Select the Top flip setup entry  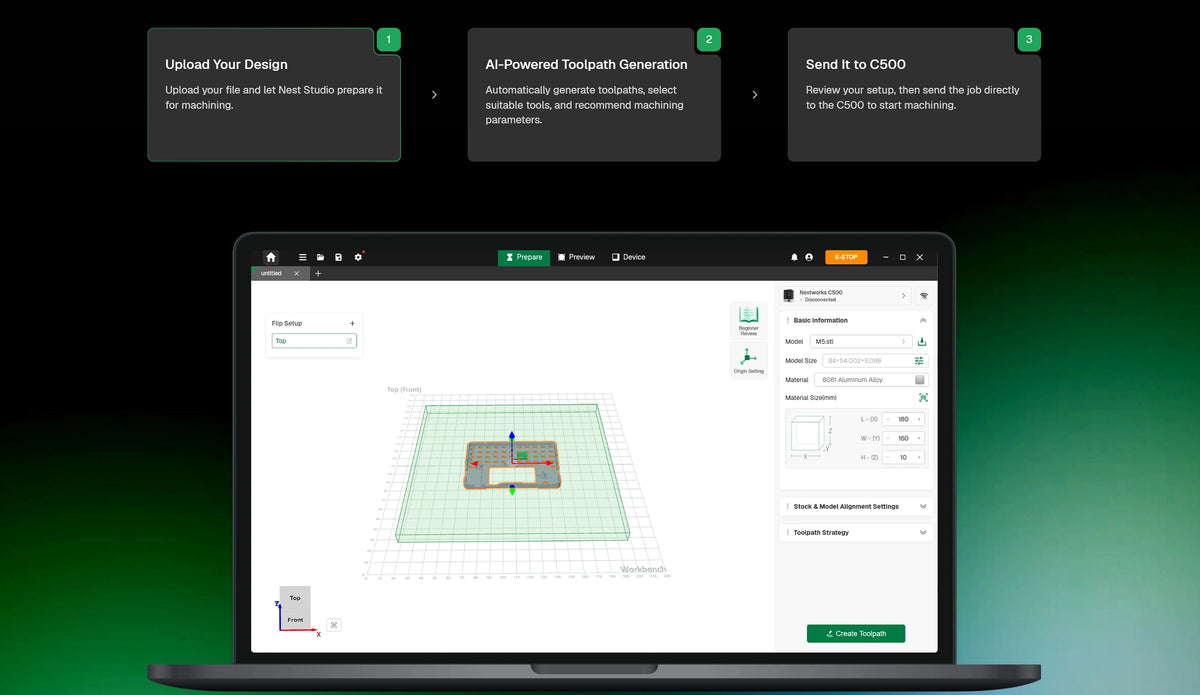click(x=313, y=341)
